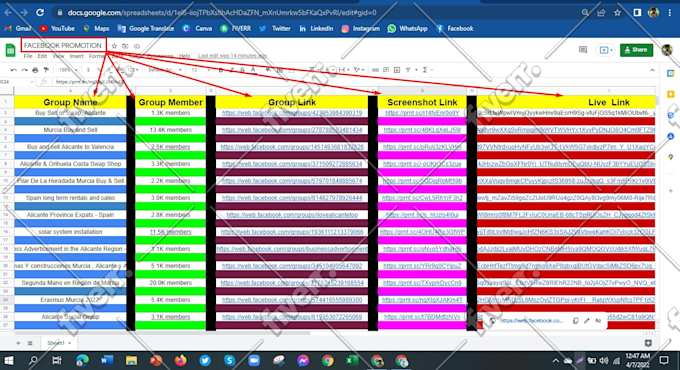Open Sheet1 tab options arrow
680x370 pixels.
[x=69, y=343]
